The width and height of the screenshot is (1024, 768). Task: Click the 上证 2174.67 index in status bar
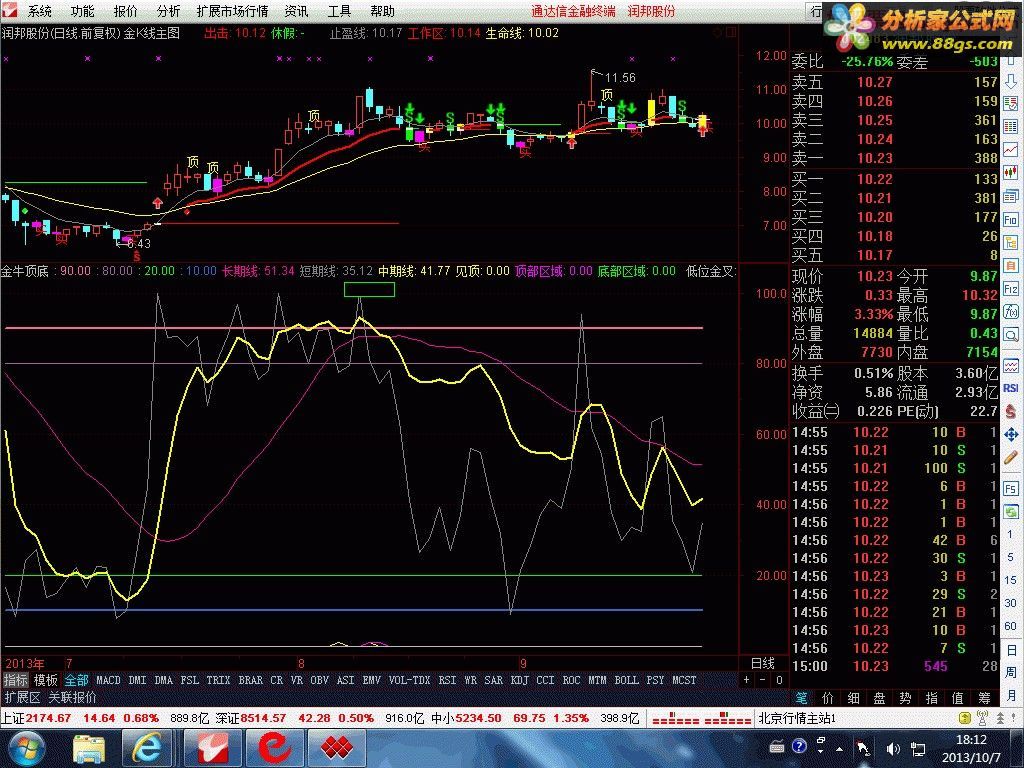coord(36,718)
